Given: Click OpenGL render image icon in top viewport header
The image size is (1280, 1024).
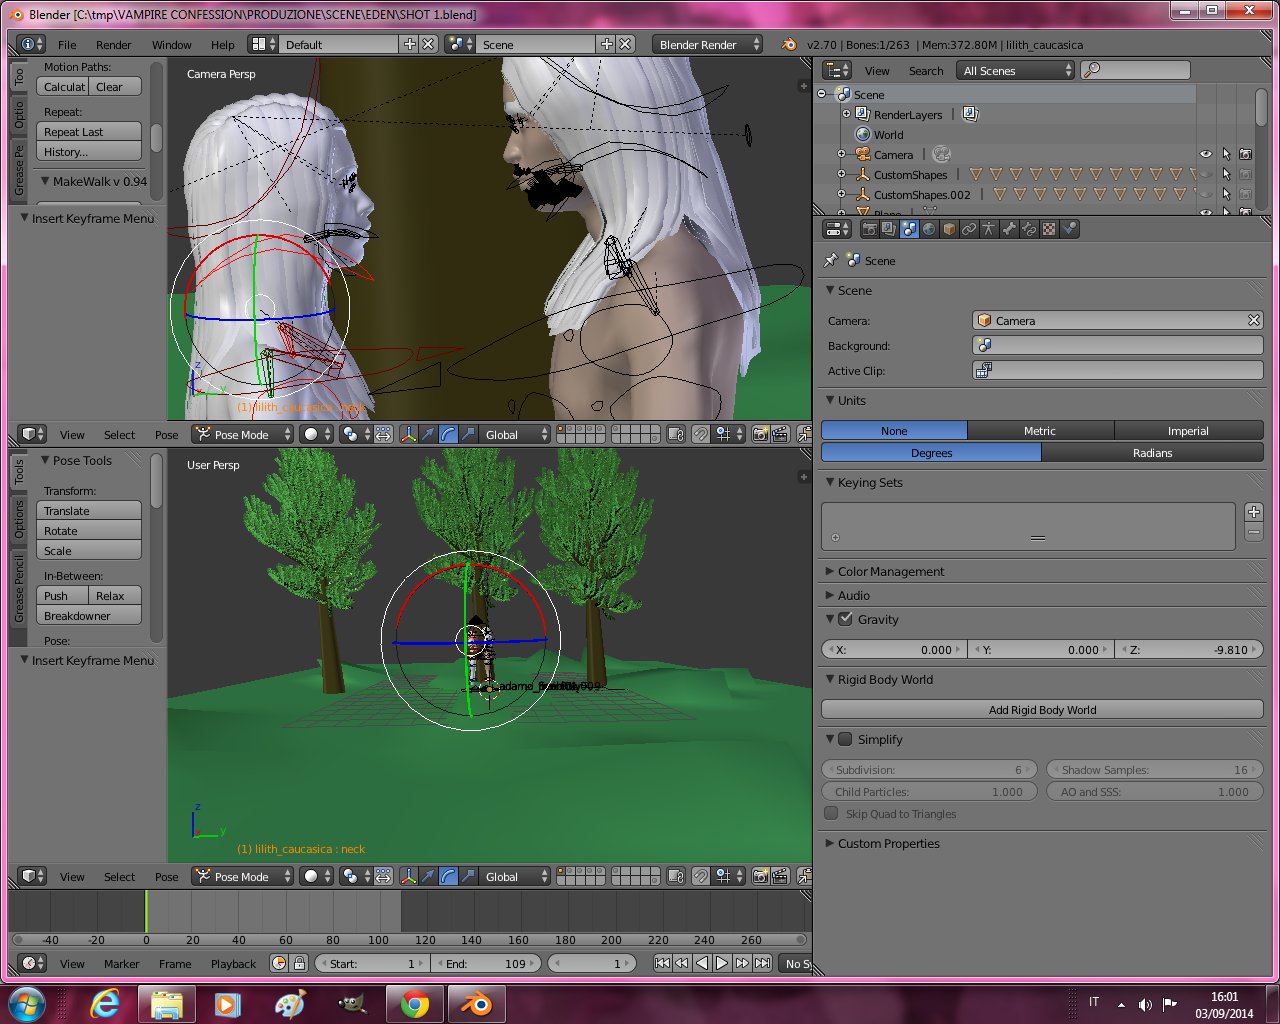Looking at the screenshot, I should pyautogui.click(x=760, y=434).
